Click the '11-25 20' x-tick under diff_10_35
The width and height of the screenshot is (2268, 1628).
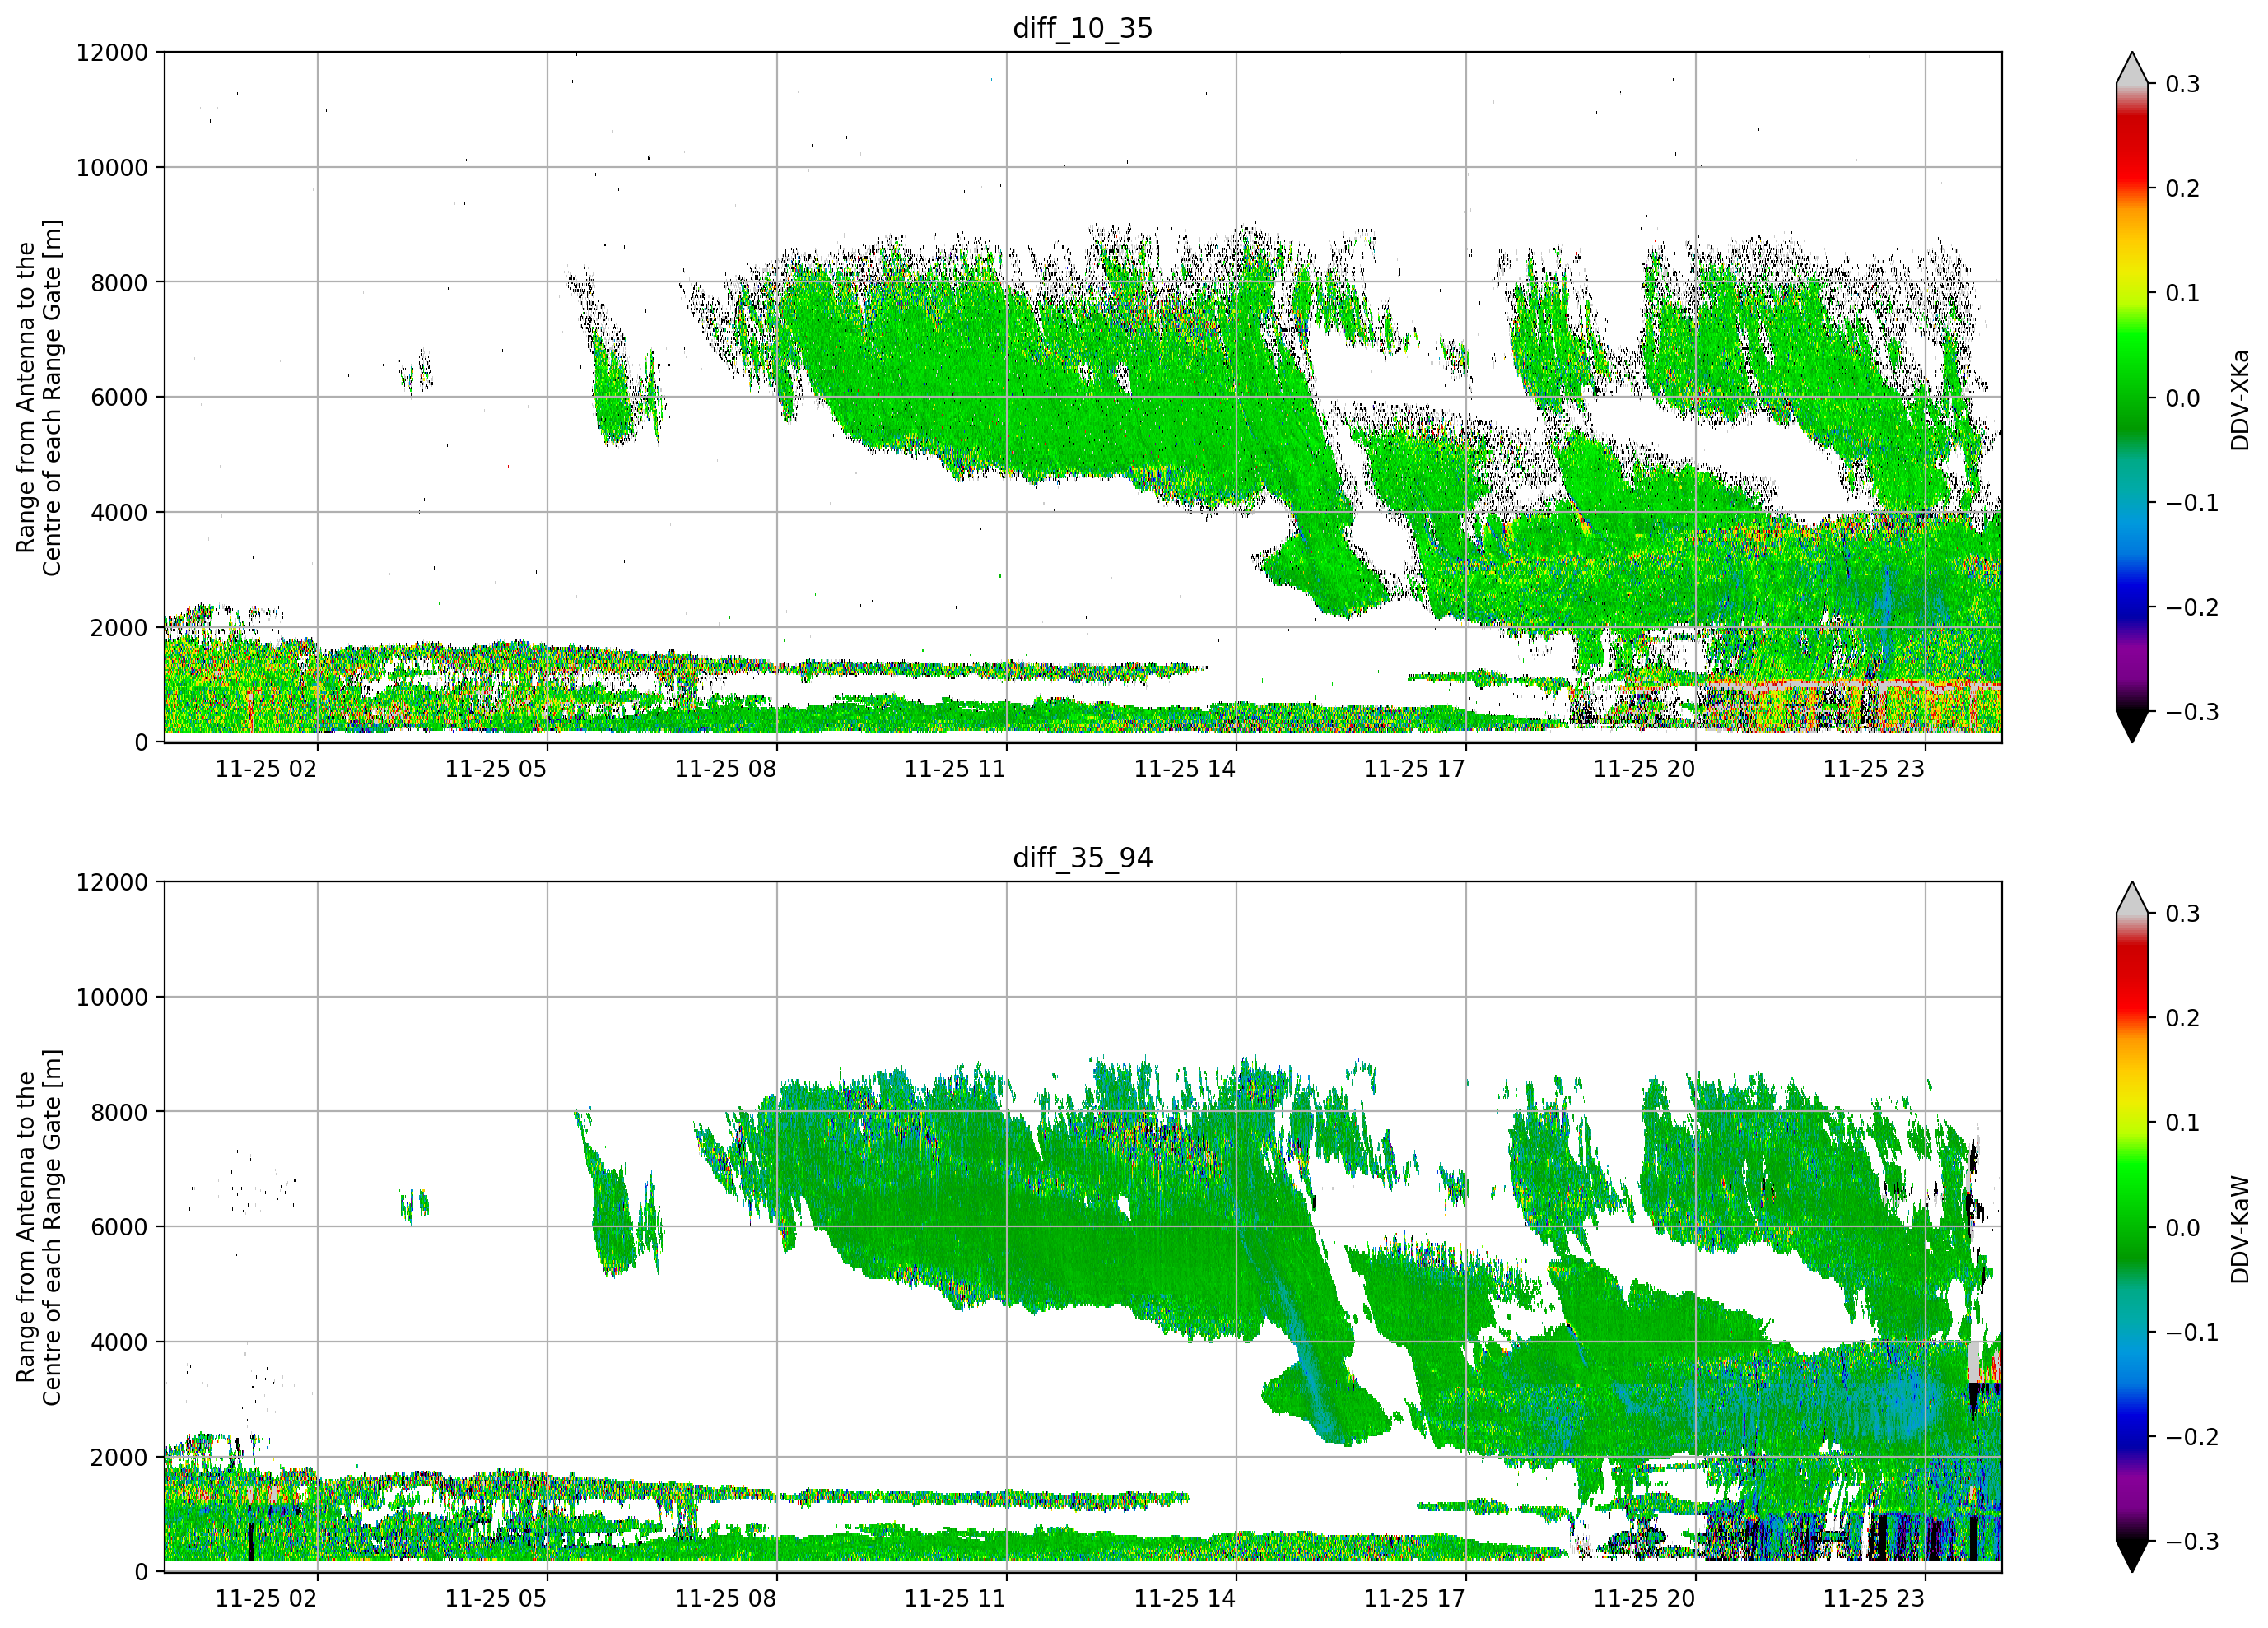point(1645,769)
